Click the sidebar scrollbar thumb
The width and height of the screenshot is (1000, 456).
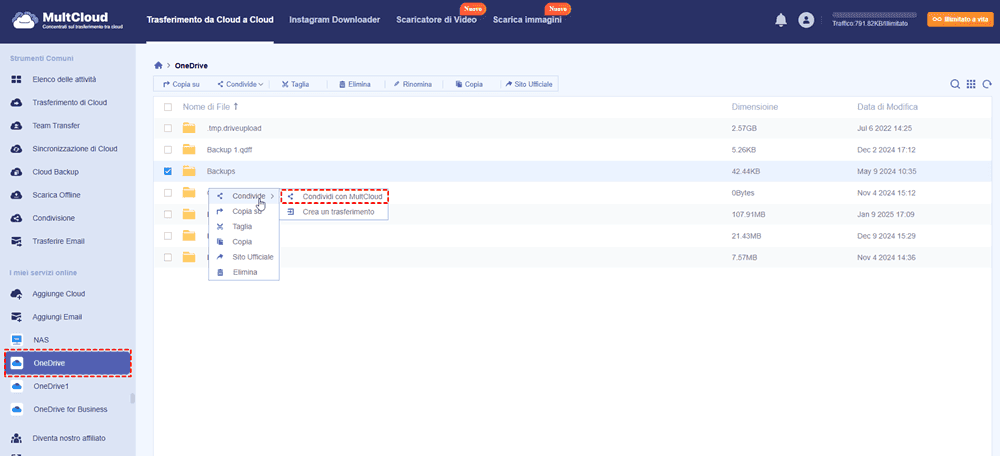tap(133, 399)
